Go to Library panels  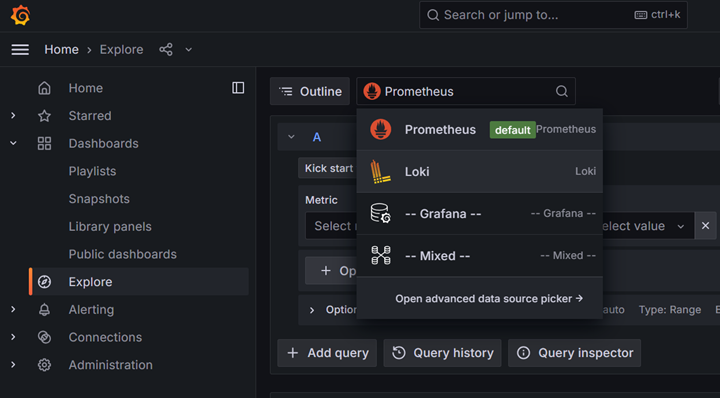tap(110, 226)
